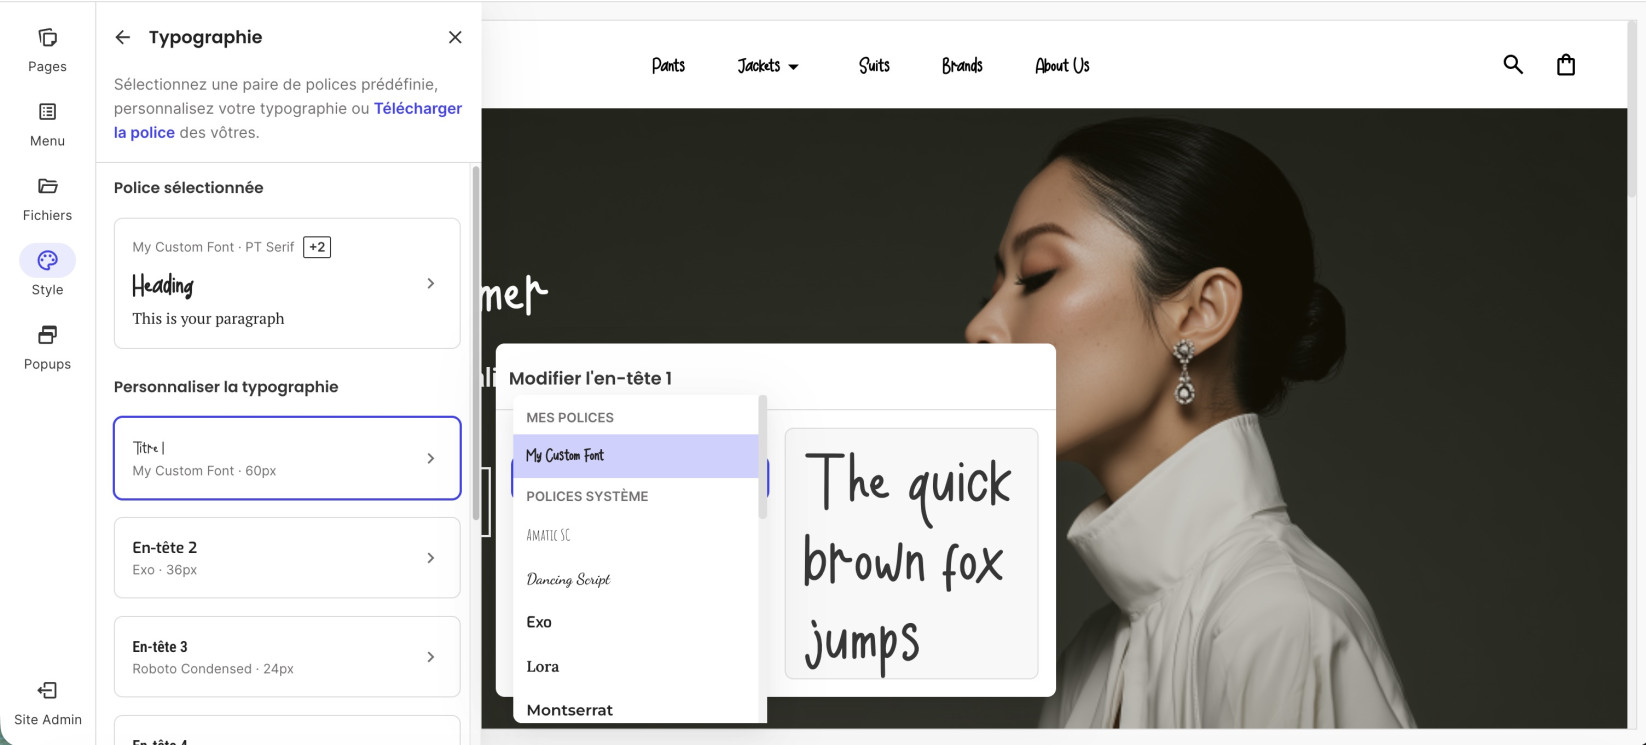Open the Pages panel icon
The width and height of the screenshot is (1646, 745).
(47, 38)
